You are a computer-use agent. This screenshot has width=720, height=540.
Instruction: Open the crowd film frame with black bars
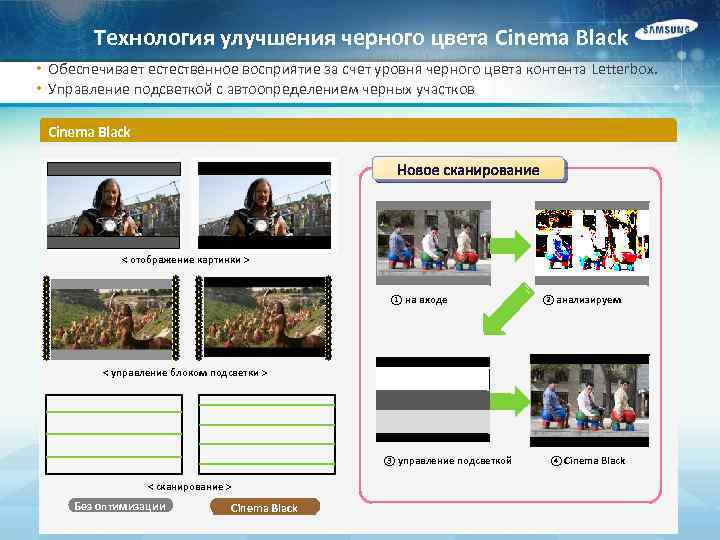pos(264,318)
